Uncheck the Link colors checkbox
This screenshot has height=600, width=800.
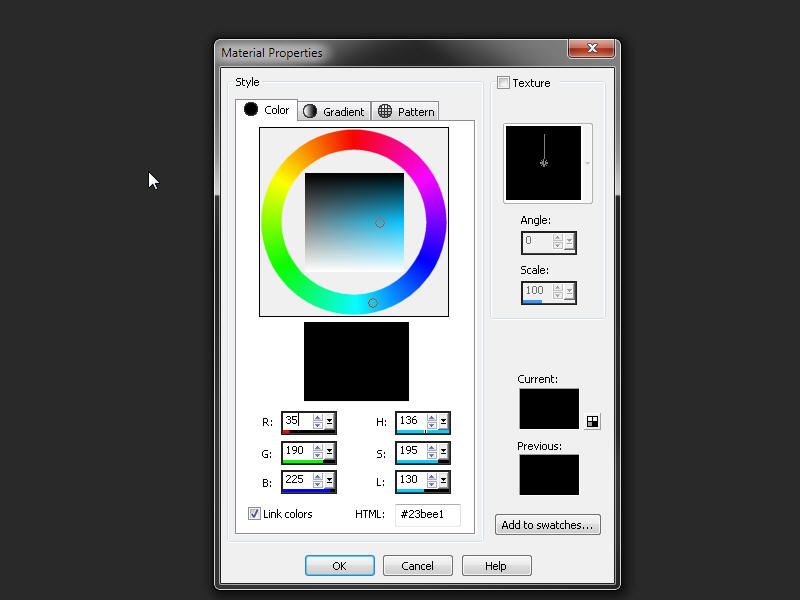254,514
